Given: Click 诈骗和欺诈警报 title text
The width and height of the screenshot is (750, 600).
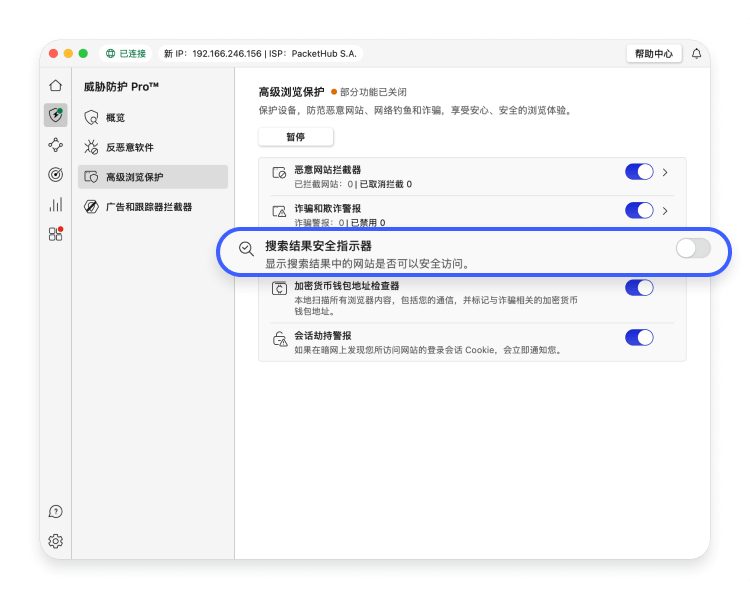Looking at the screenshot, I should click(328, 209).
